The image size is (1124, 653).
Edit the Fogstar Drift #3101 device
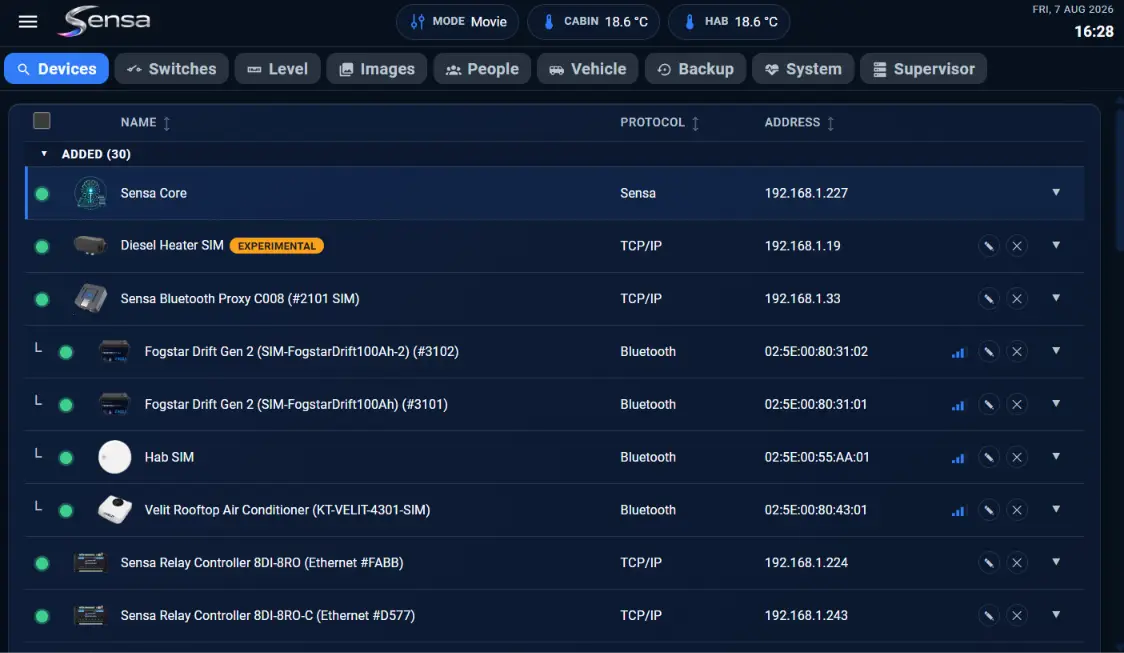click(x=989, y=404)
